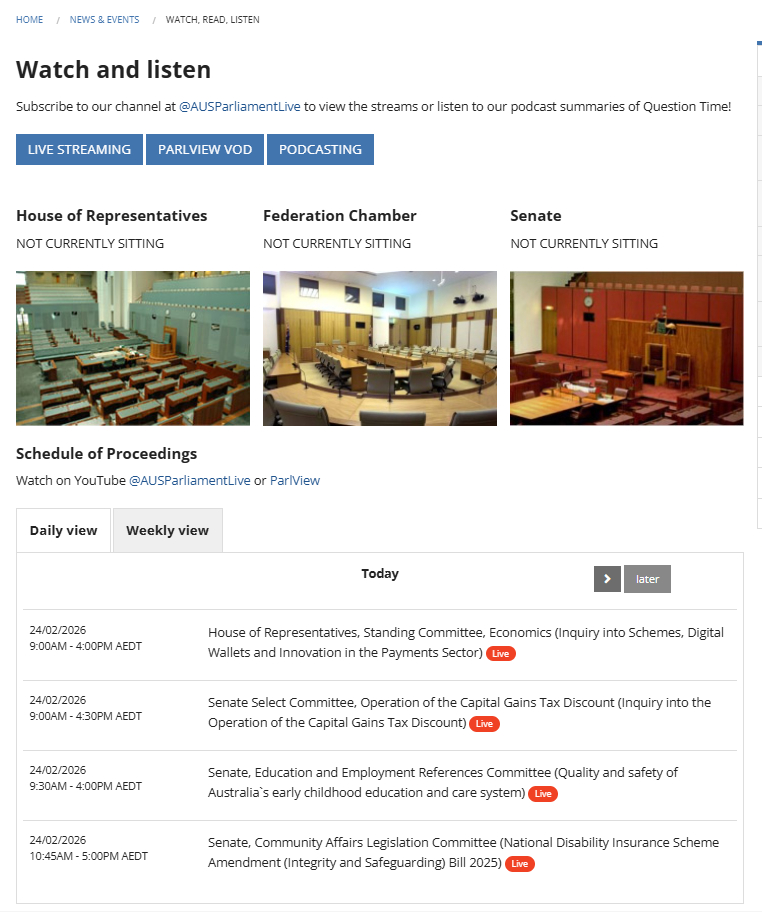Open the PARLVIEW VOD button
Viewport: 762px width, 912px height.
click(x=205, y=150)
